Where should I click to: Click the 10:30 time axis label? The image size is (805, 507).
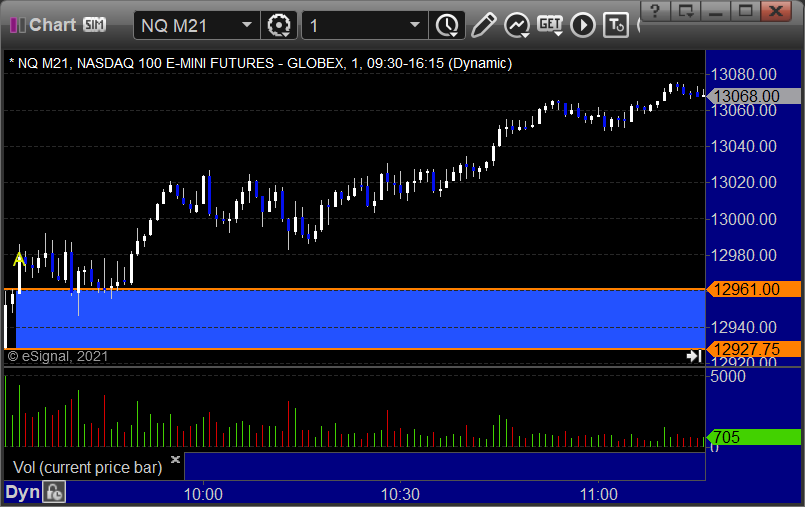point(400,494)
